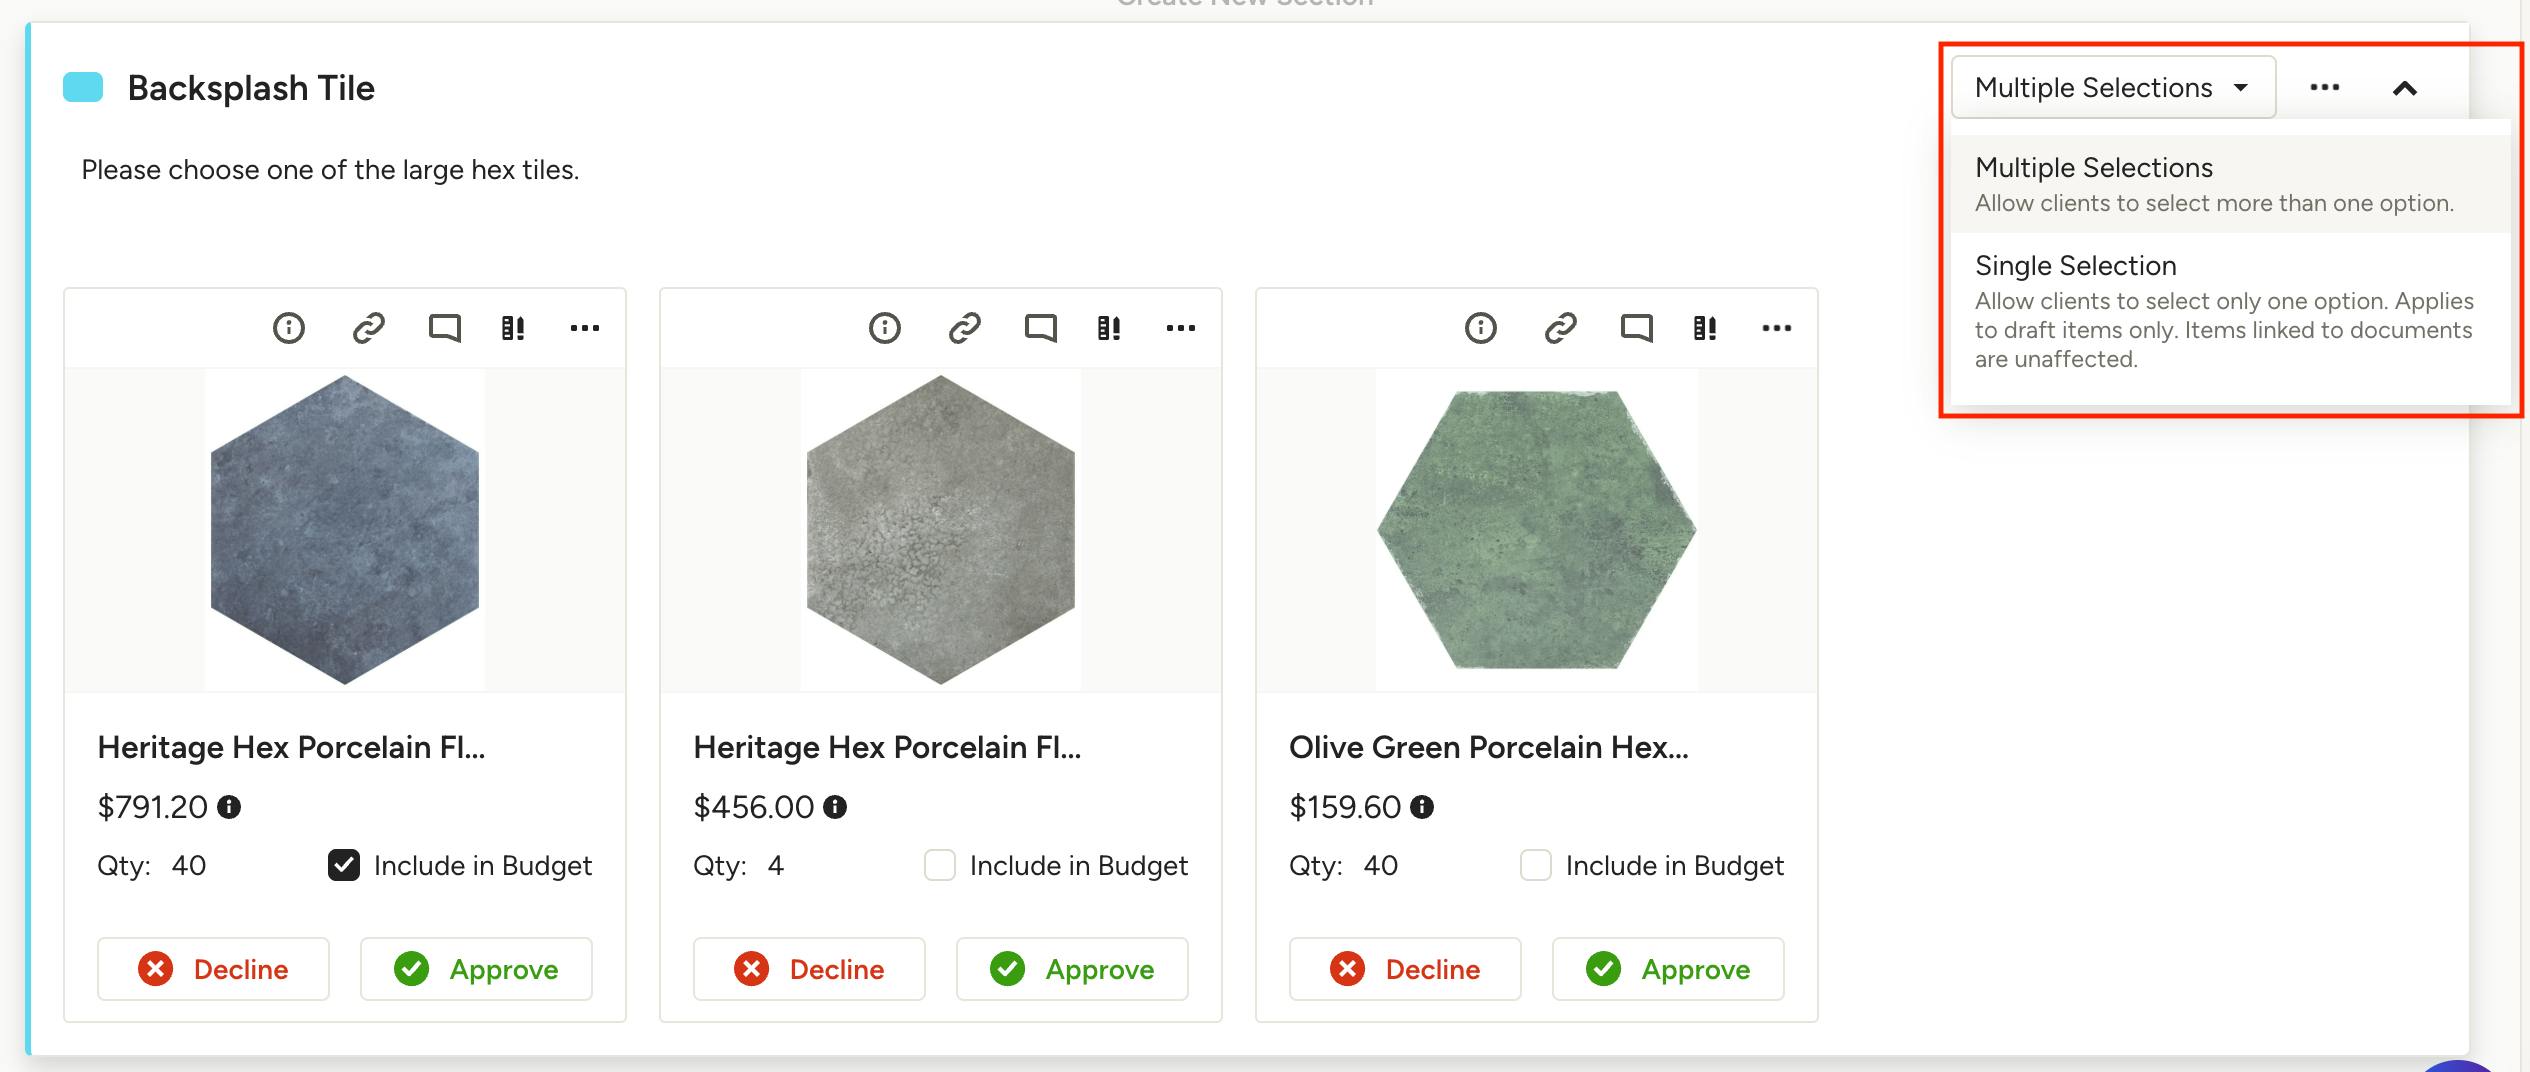This screenshot has height=1072, width=2530.
Task: Click 'Please choose one of the large hex tiles.'
Action: 330,170
